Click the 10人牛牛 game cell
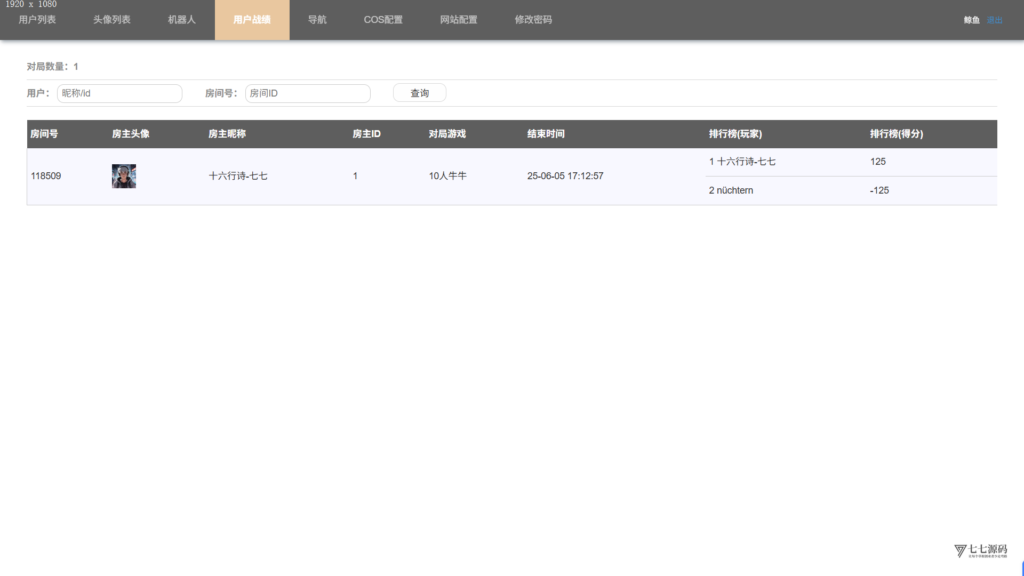This screenshot has height=576, width=1024. click(447, 176)
